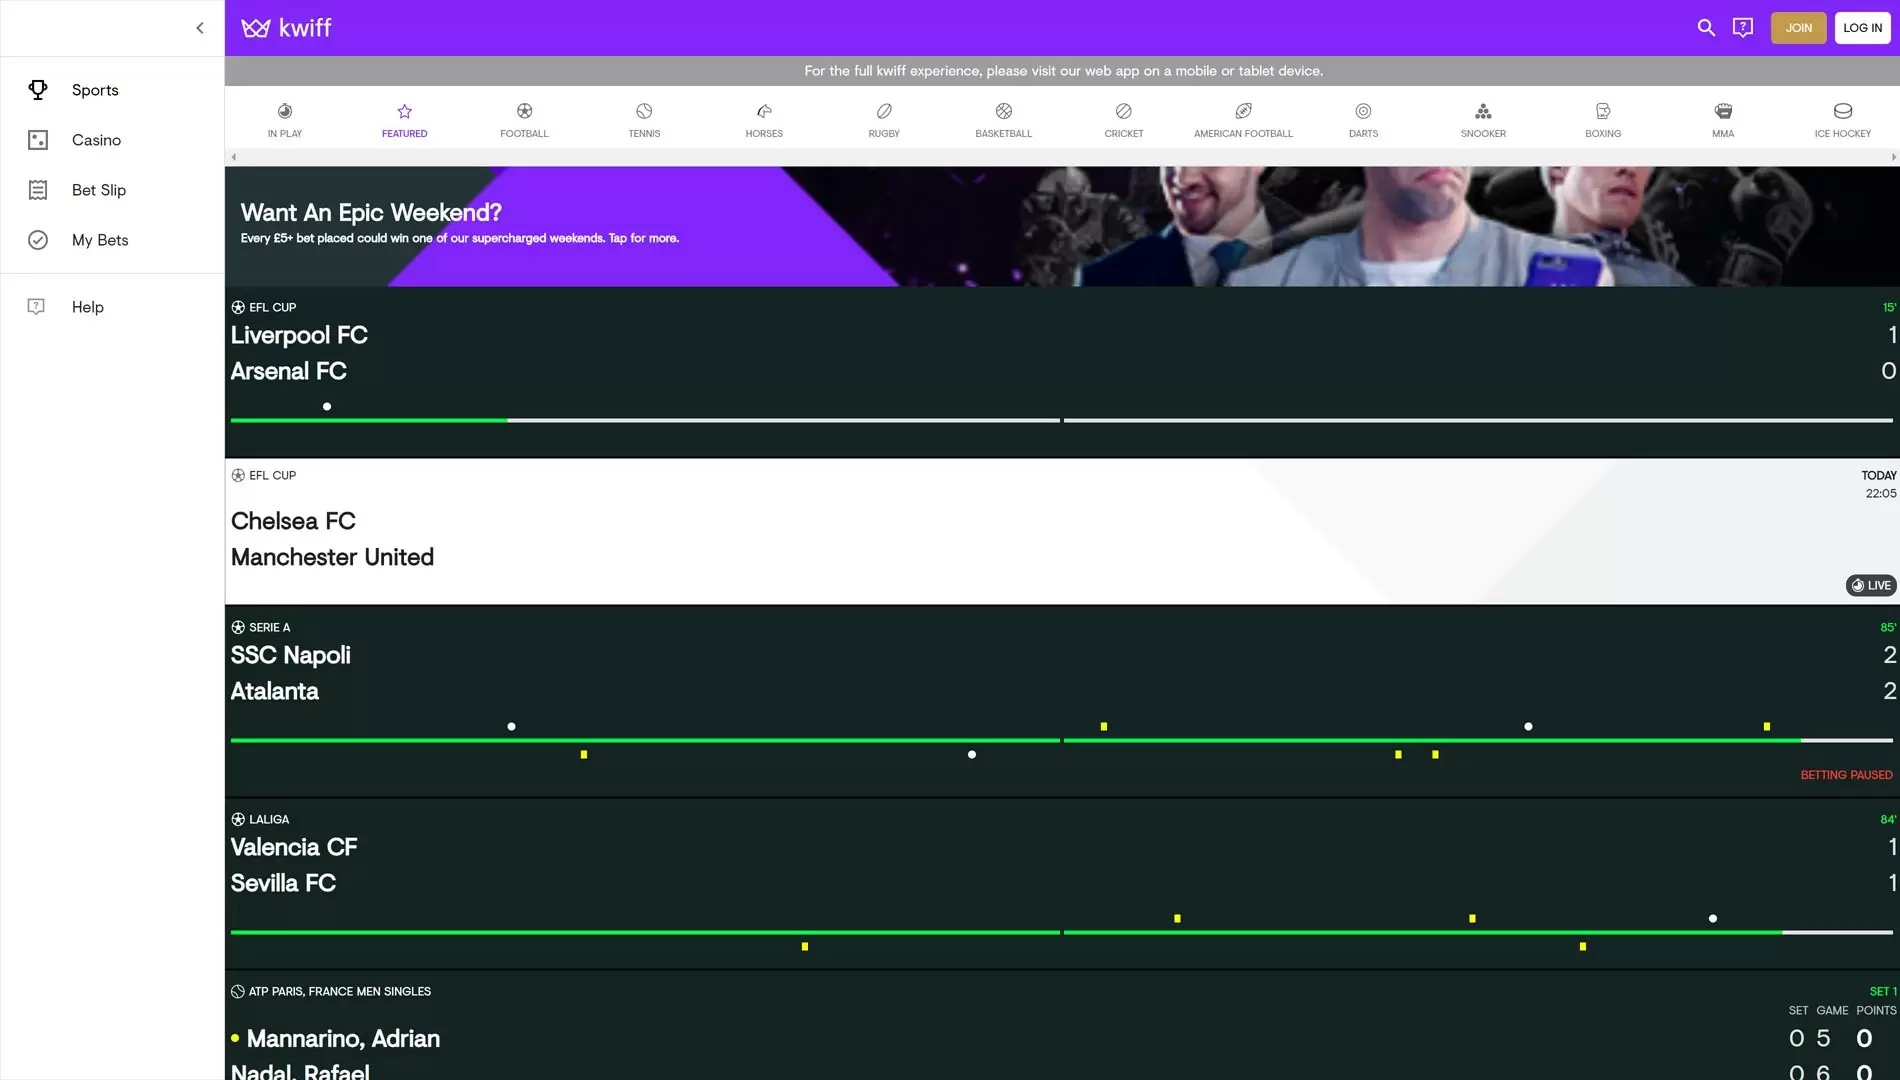
Task: Select the In Play tab icon
Action: click(x=285, y=111)
